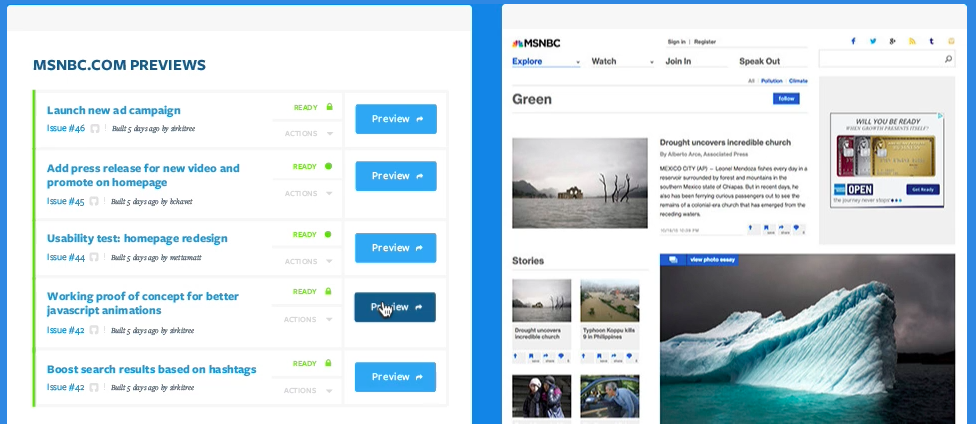This screenshot has width=976, height=434.
Task: Open Drought uncovers incredible church headline
Action: coord(725,143)
